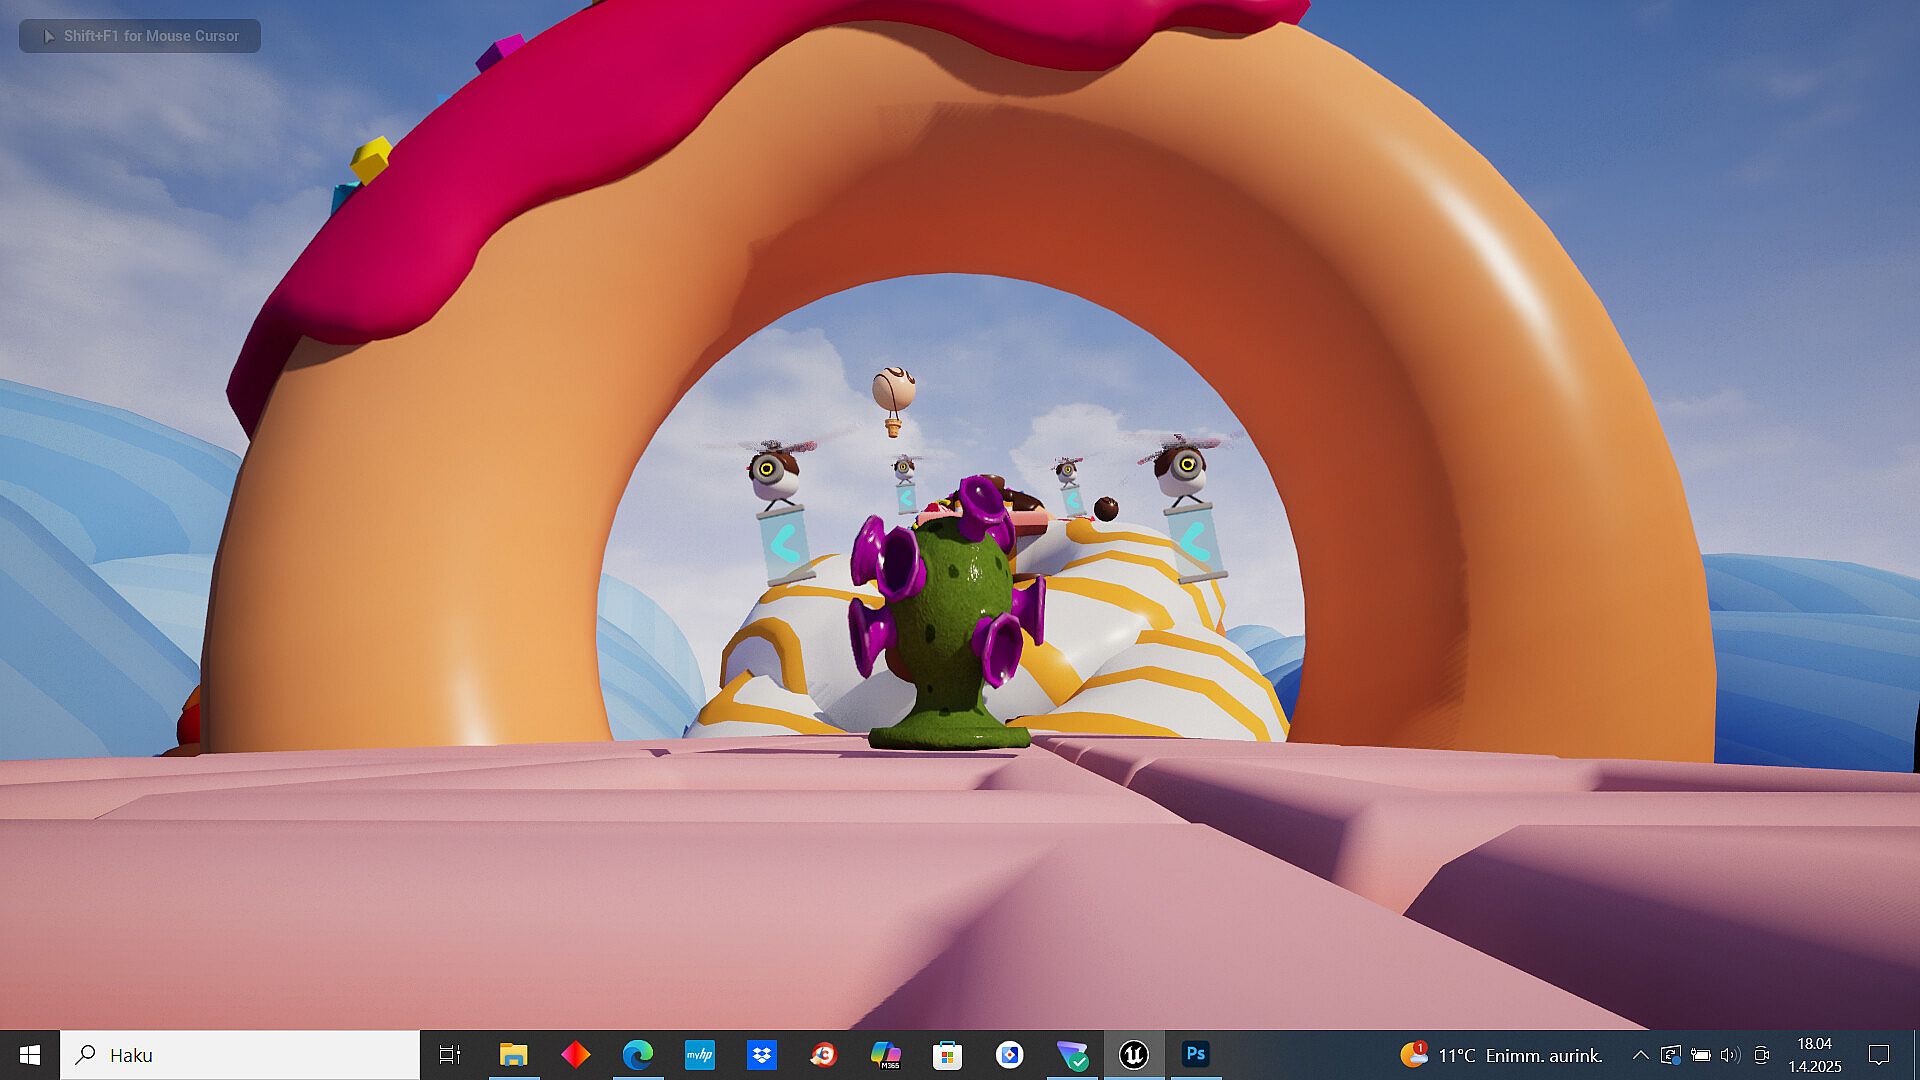Open File Explorer from the taskbar
This screenshot has height=1080, width=1920.
[513, 1055]
